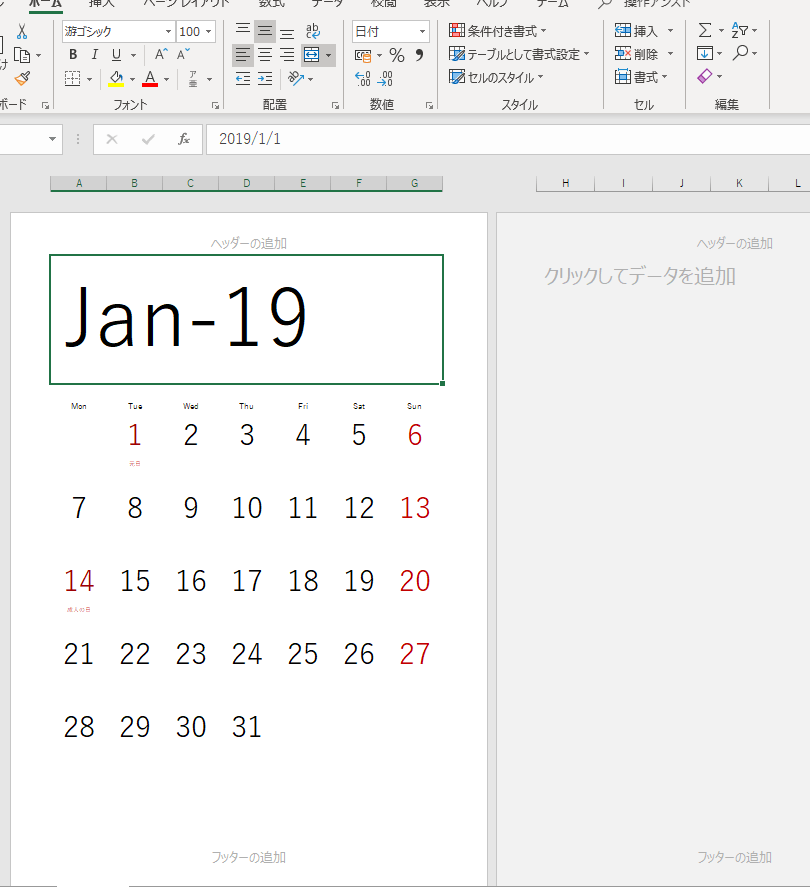Toggle Italic formatting

pyautogui.click(x=94, y=55)
